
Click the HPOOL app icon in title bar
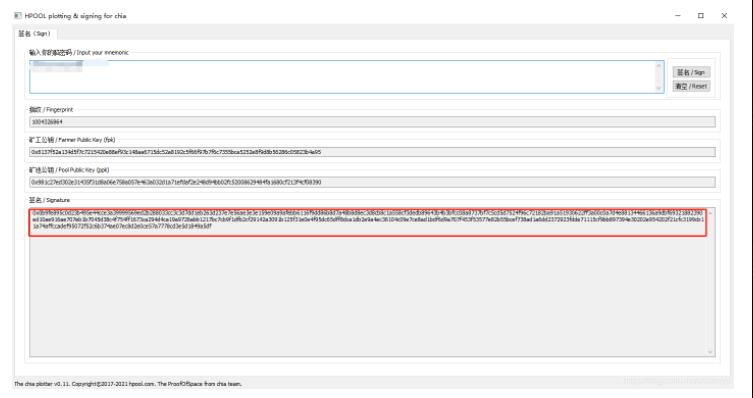pos(18,16)
